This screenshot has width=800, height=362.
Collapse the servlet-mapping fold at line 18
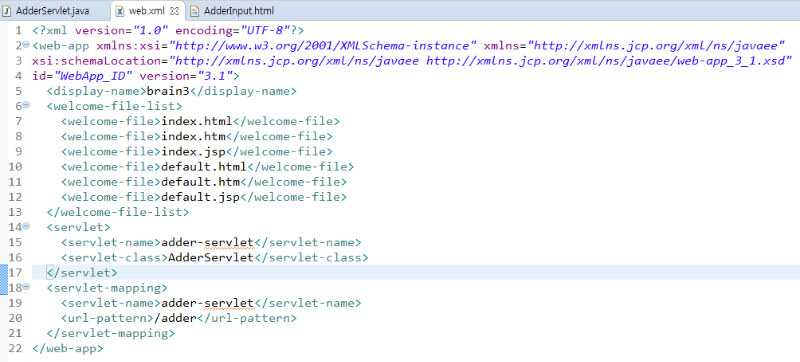26,287
